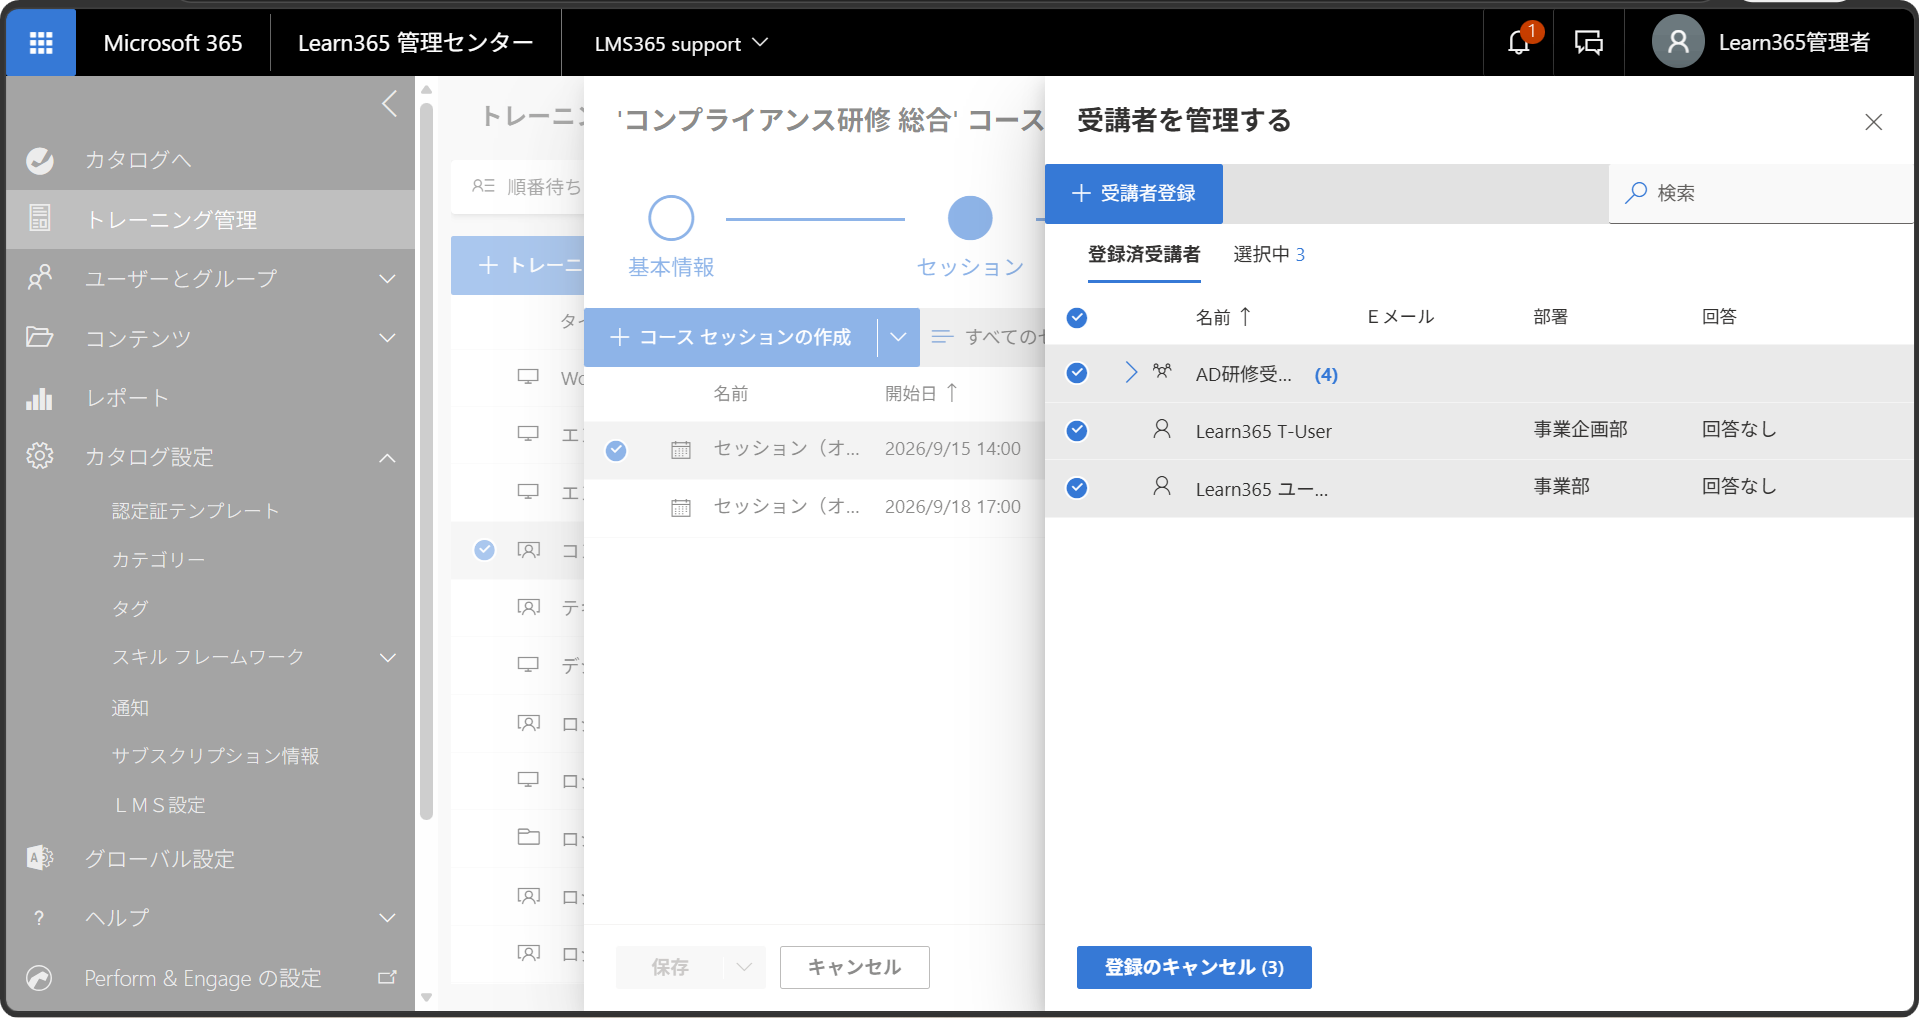Click the feedback chat icon in the header
Screen dimensions: 1919x1018
coord(1589,42)
